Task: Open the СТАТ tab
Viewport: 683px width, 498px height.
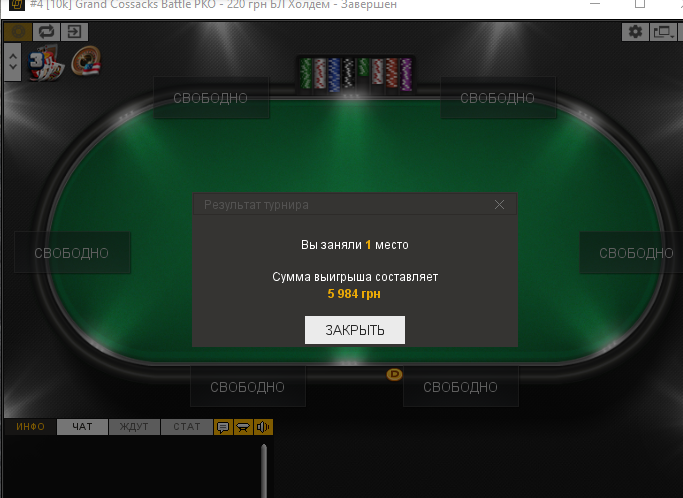Action: click(187, 427)
